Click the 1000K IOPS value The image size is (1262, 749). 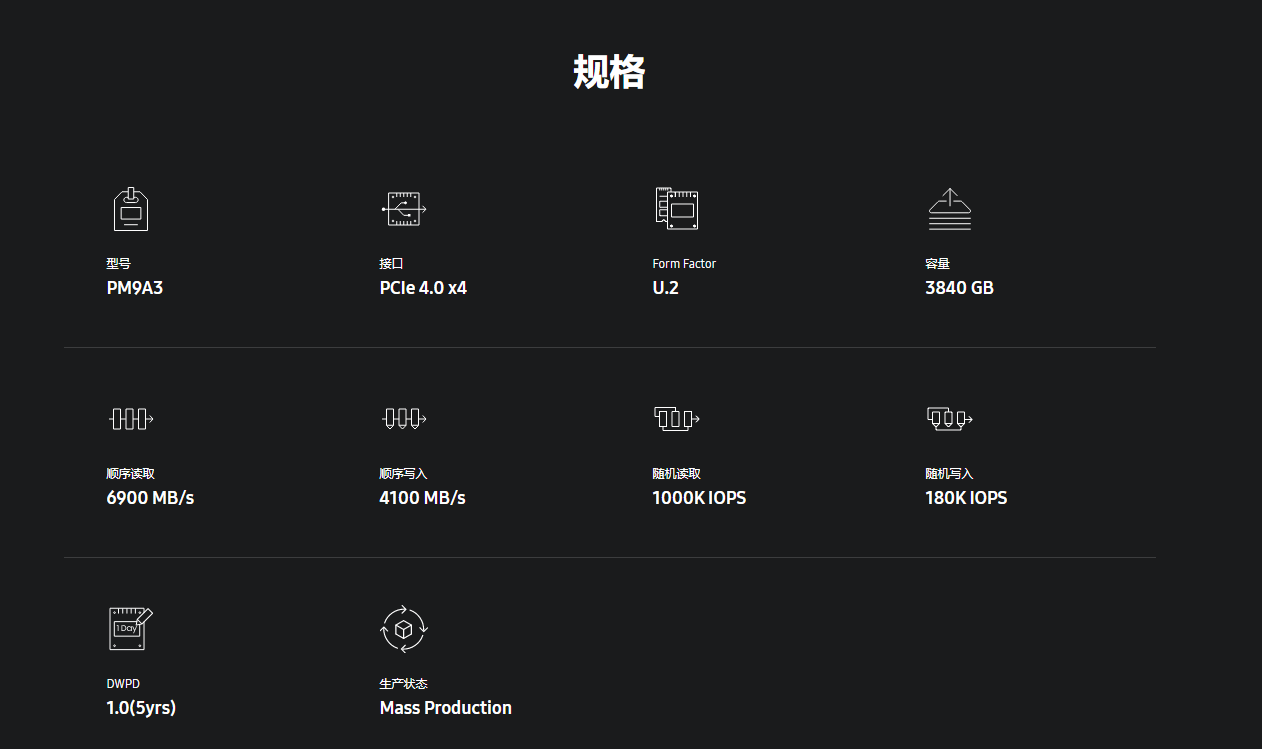[x=699, y=498]
